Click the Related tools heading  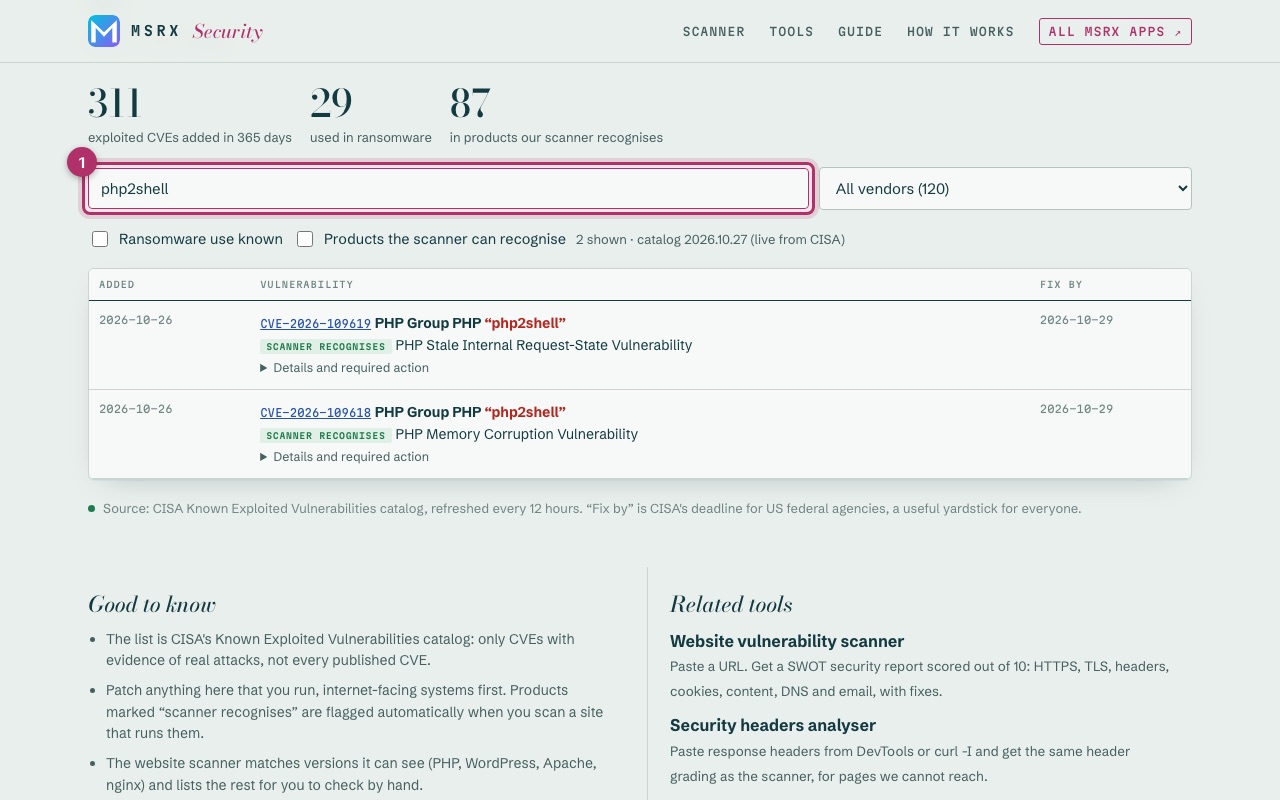731,604
